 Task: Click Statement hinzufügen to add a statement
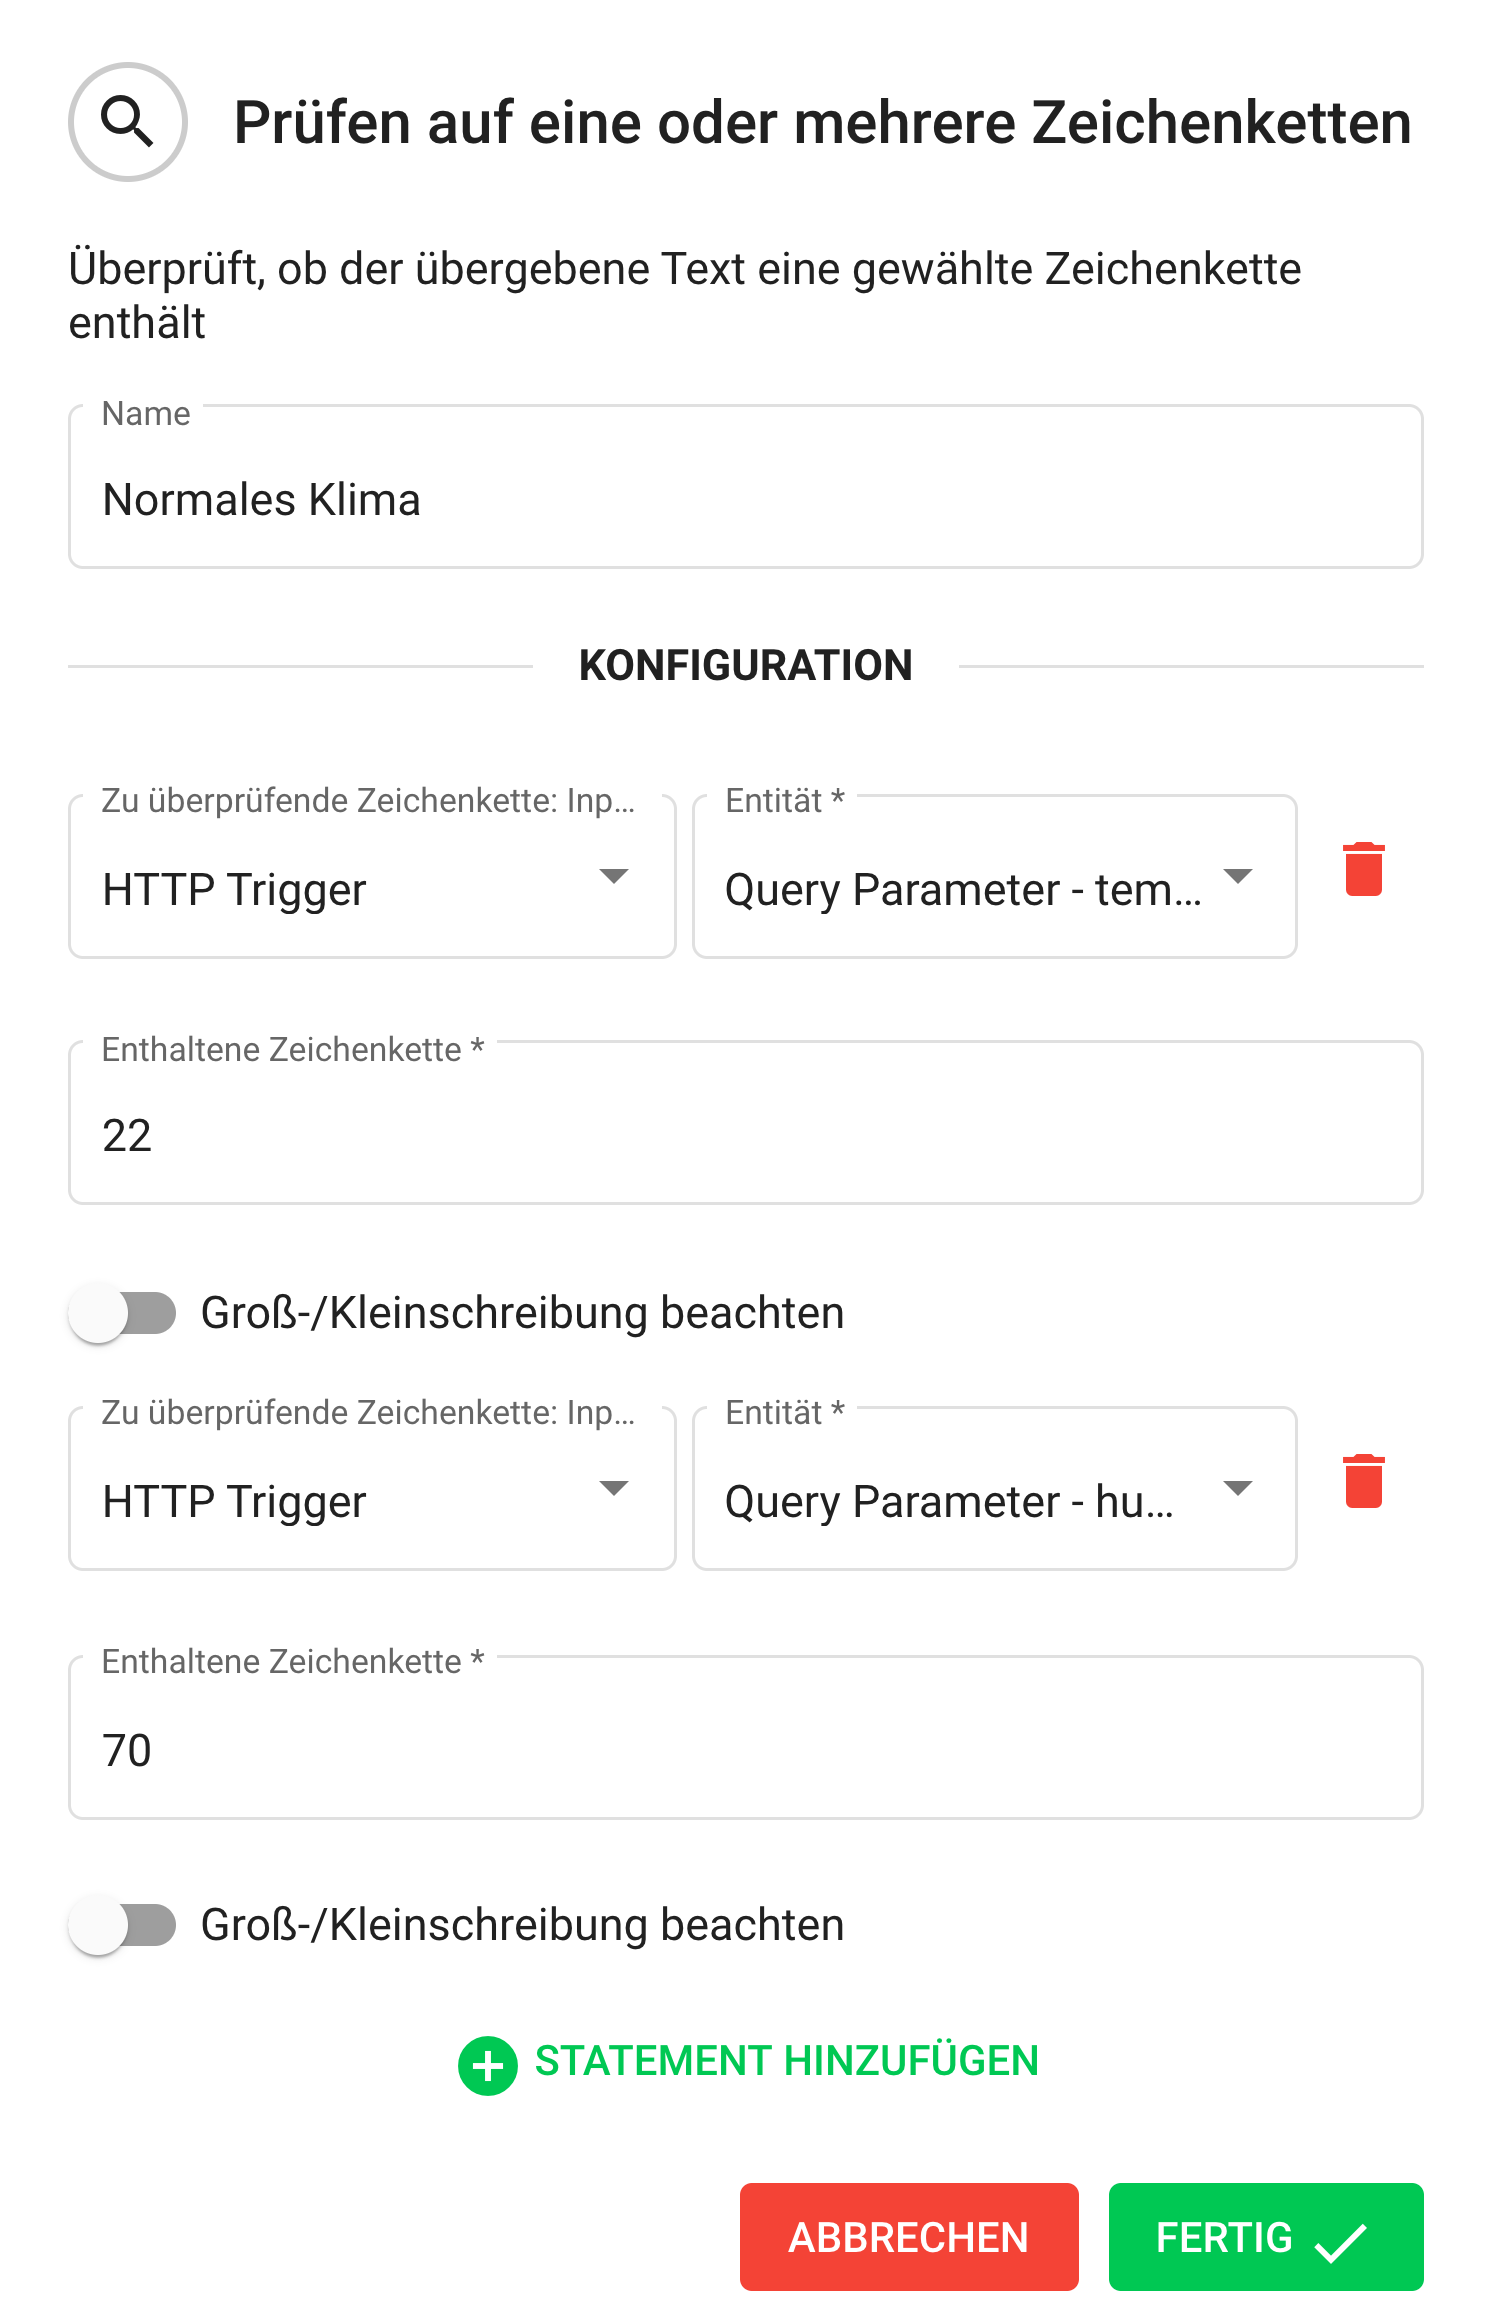[x=786, y=2061]
